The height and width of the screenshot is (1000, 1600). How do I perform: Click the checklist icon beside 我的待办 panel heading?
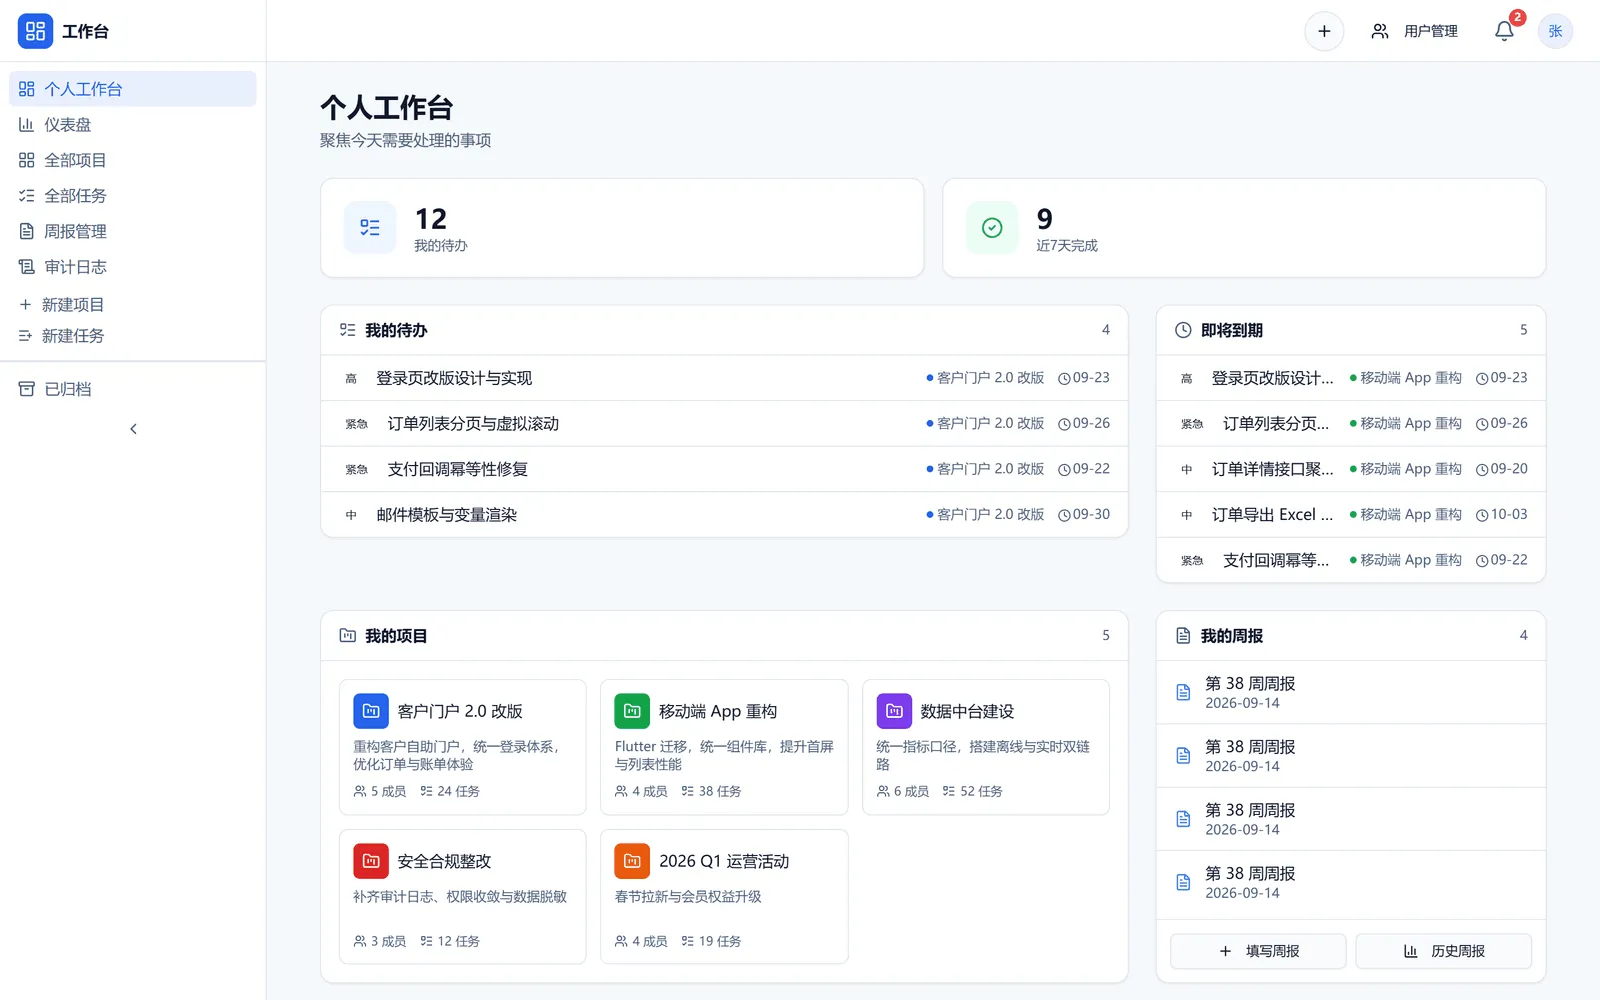point(347,330)
